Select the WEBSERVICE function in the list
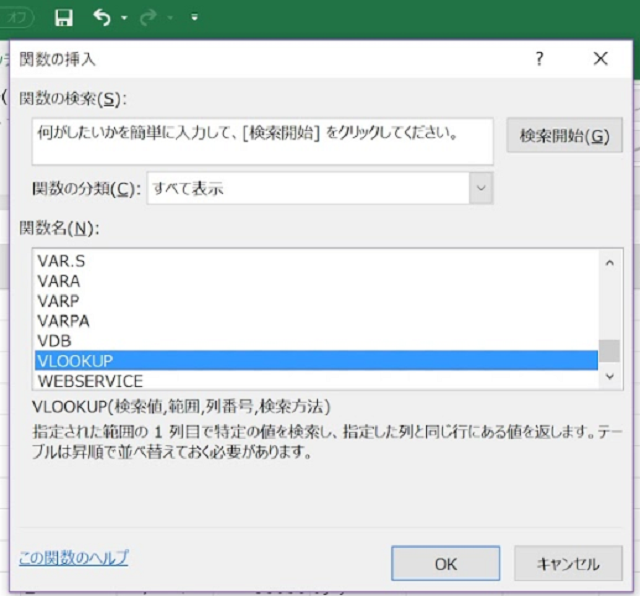Viewport: 640px width, 596px height. [x=90, y=381]
